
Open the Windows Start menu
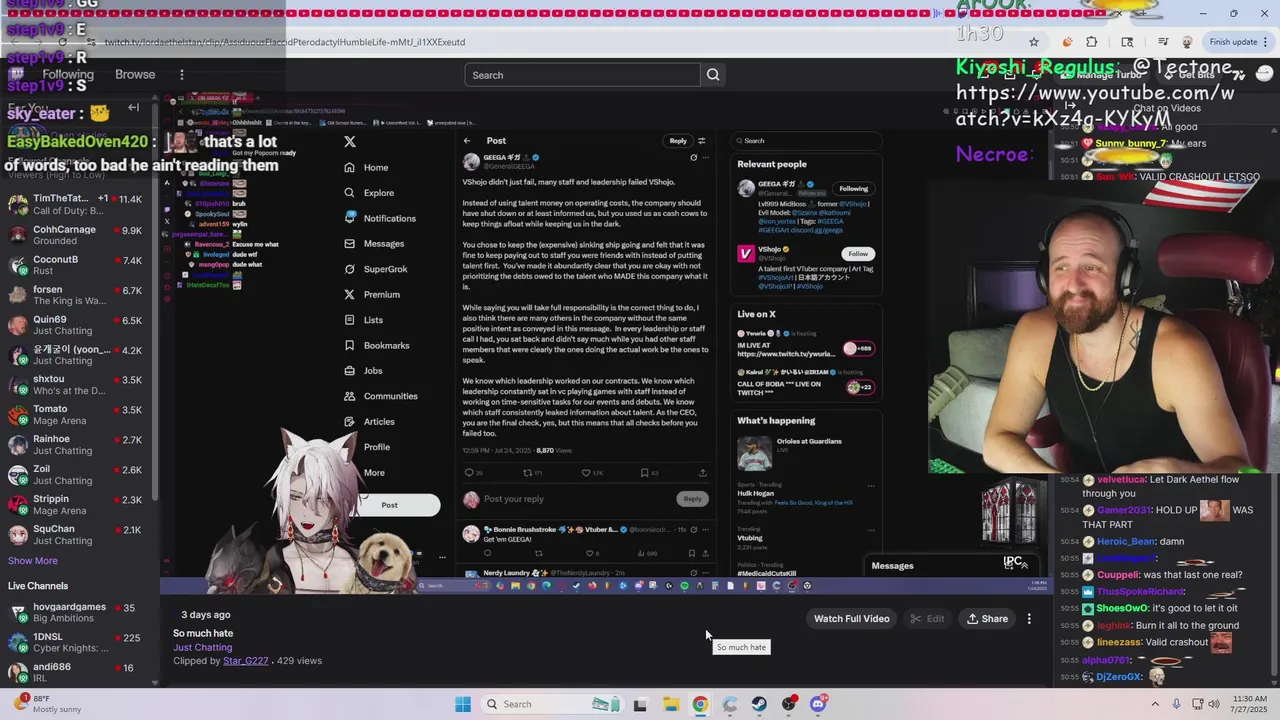[x=463, y=704]
